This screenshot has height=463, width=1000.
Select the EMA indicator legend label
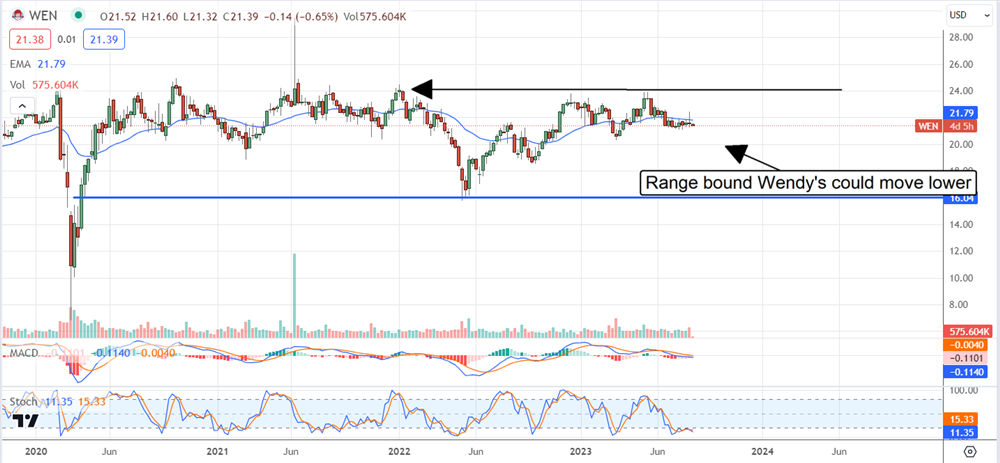pos(20,64)
